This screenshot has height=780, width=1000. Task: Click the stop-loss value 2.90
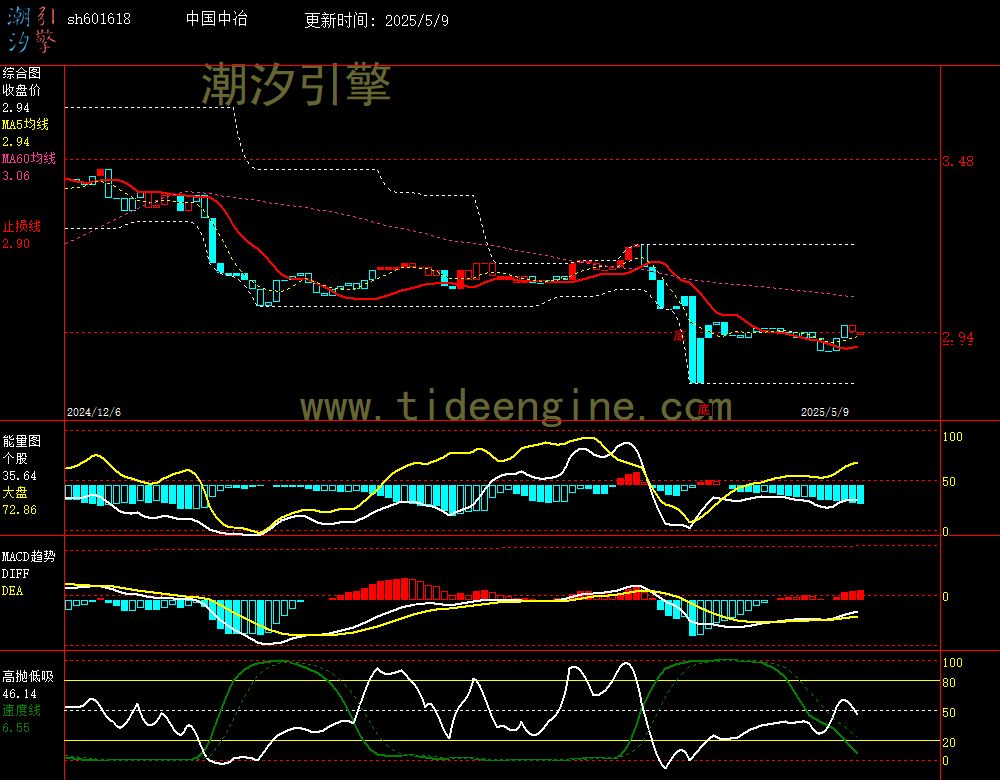[16, 244]
